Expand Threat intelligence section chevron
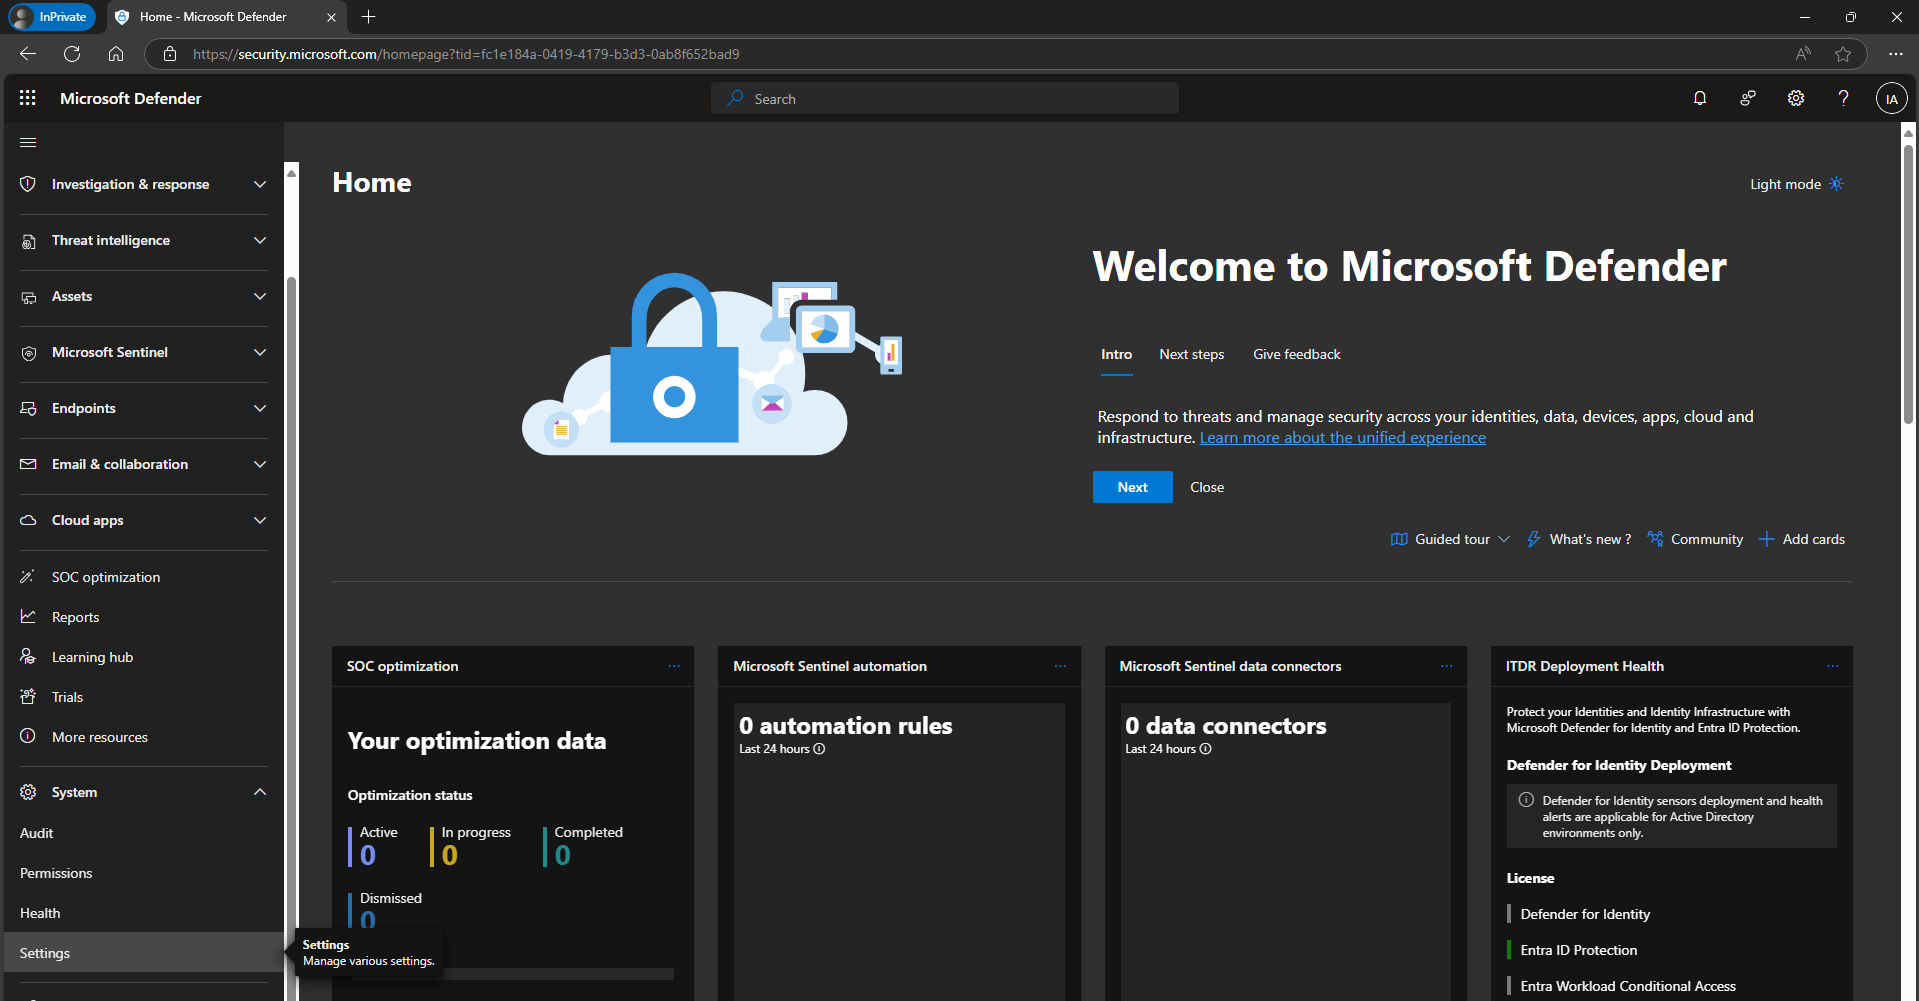Image resolution: width=1919 pixels, height=1001 pixels. click(x=260, y=240)
